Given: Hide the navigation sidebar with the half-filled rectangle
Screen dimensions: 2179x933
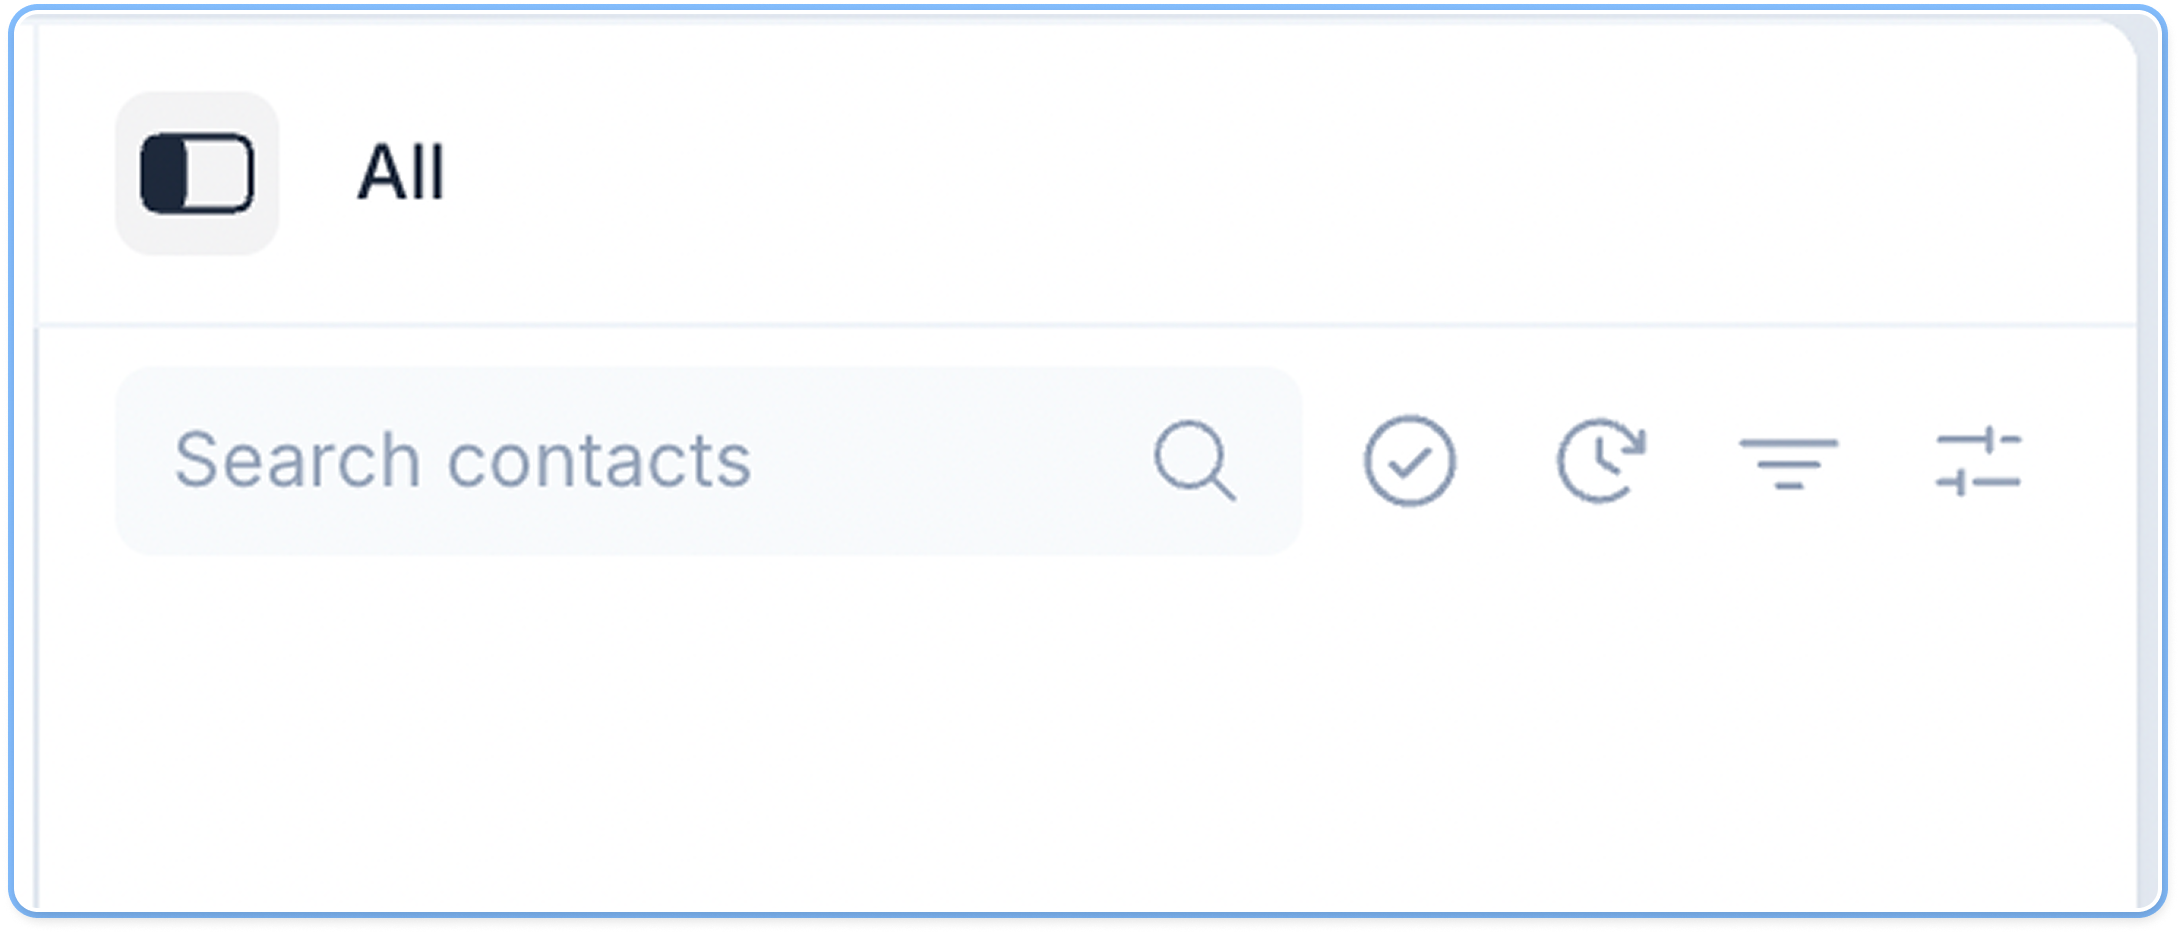Looking at the screenshot, I should (197, 173).
